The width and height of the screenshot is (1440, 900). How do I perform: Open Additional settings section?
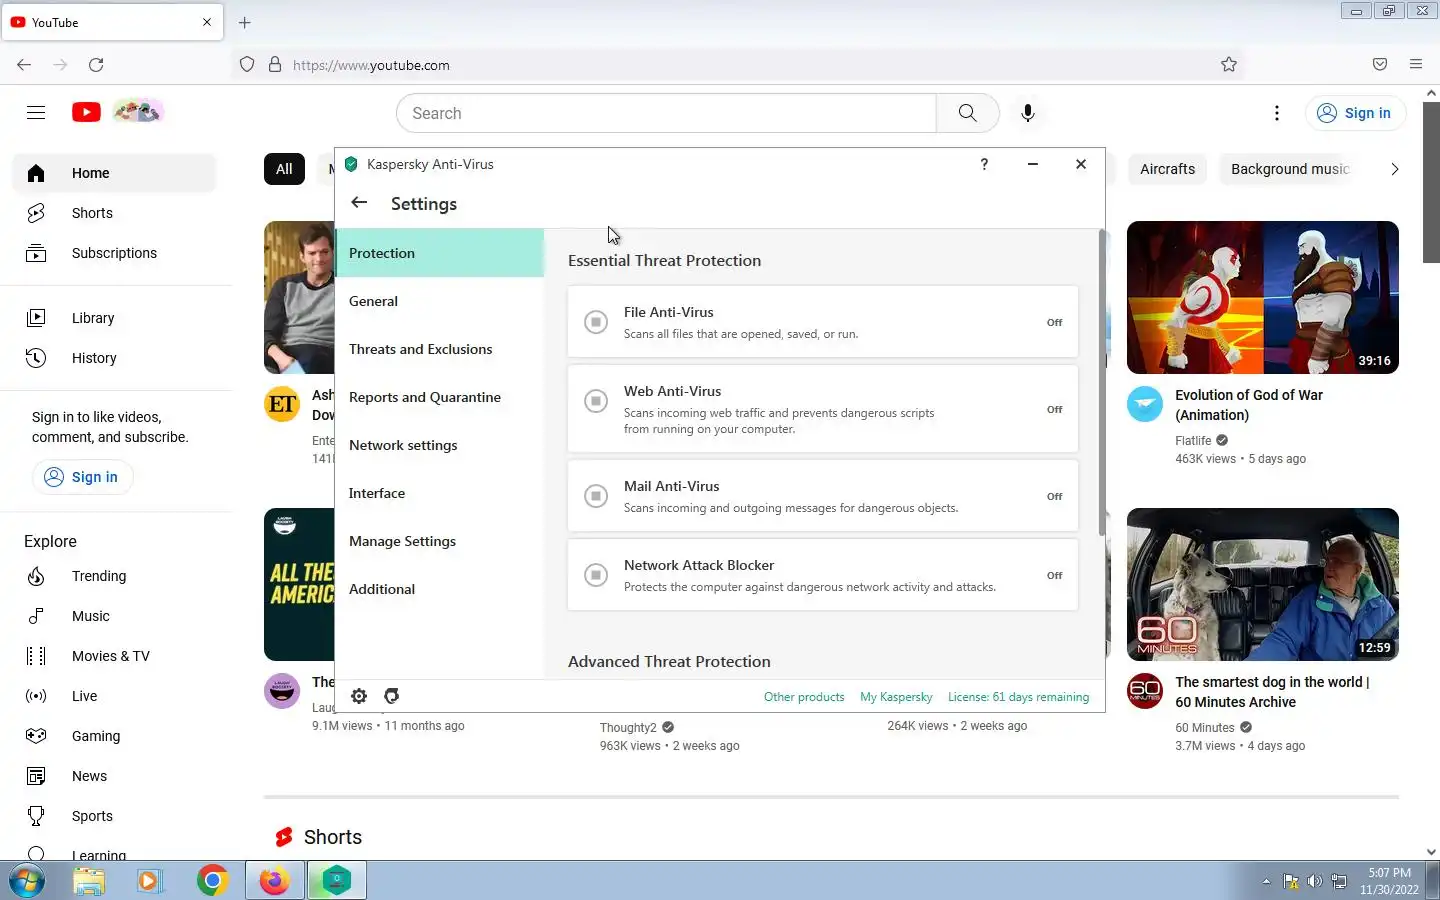click(439, 589)
